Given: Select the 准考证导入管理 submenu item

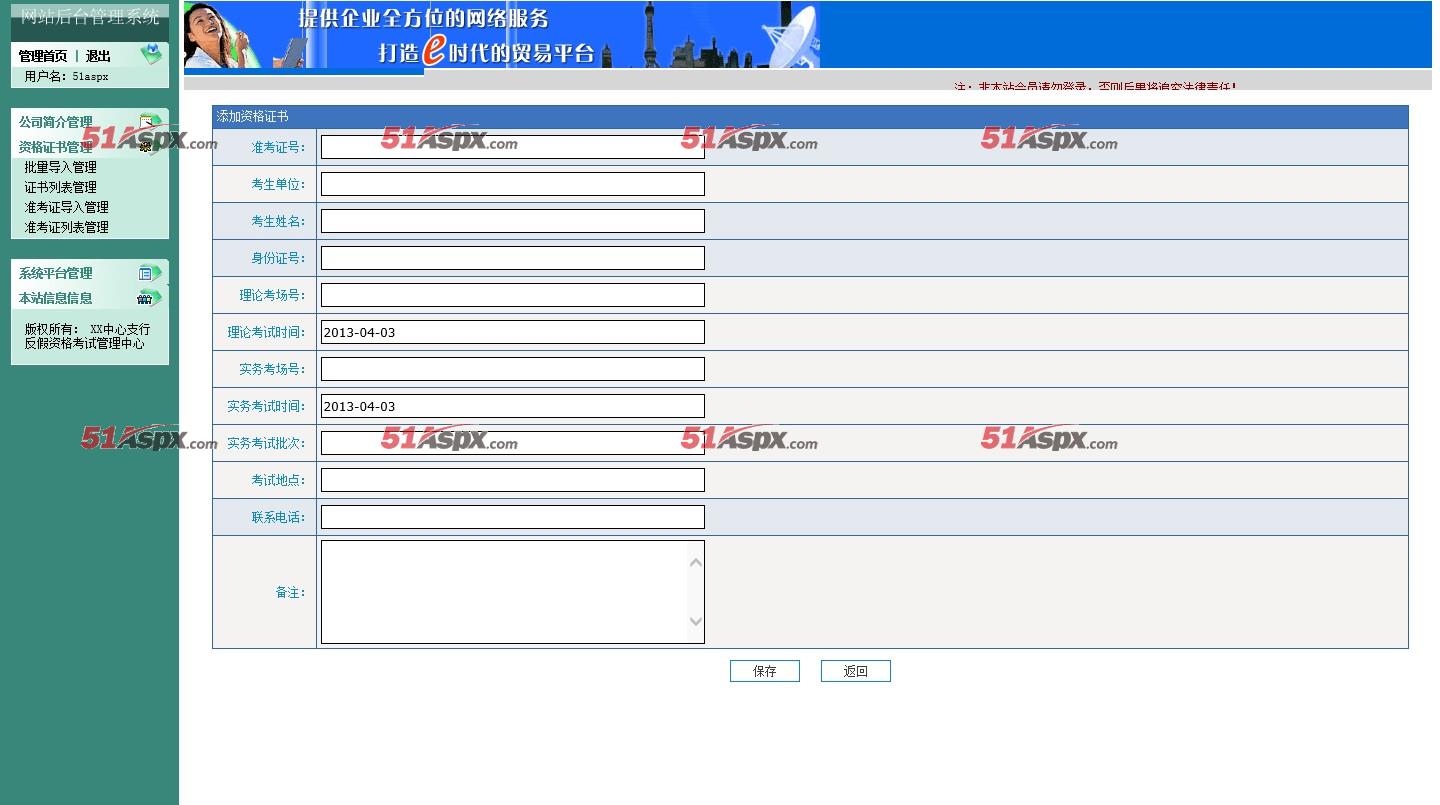Looking at the screenshot, I should 67,207.
